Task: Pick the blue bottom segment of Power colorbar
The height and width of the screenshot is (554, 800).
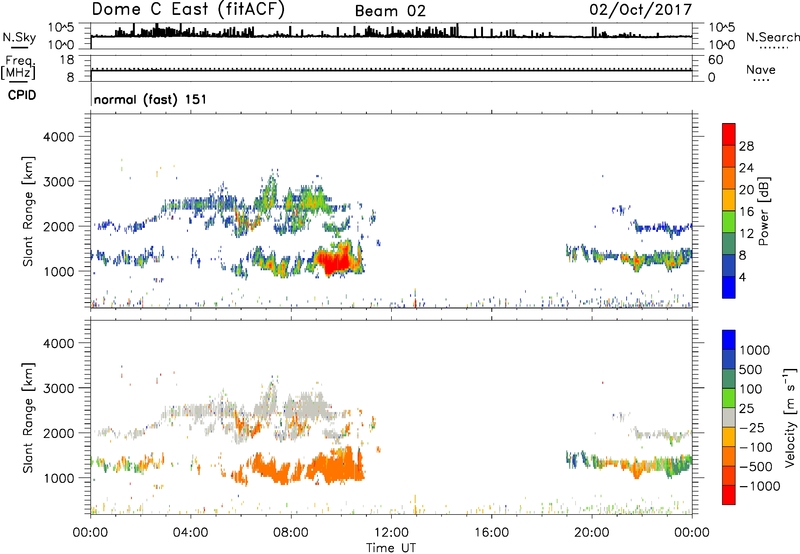Action: pos(729,287)
